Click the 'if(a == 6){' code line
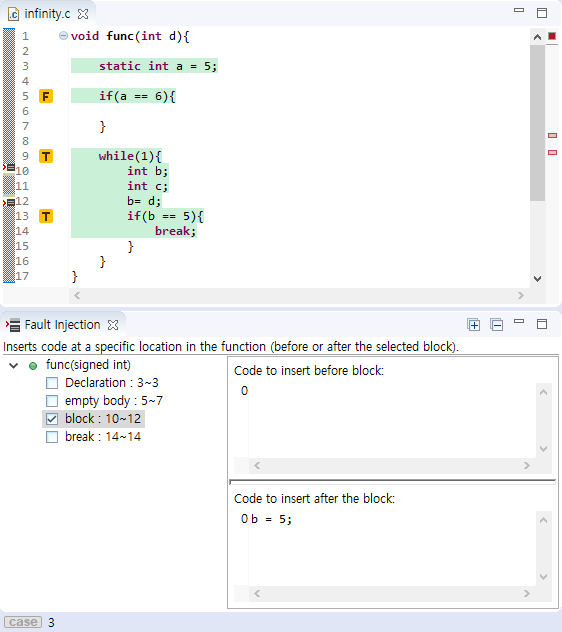 click(x=137, y=96)
